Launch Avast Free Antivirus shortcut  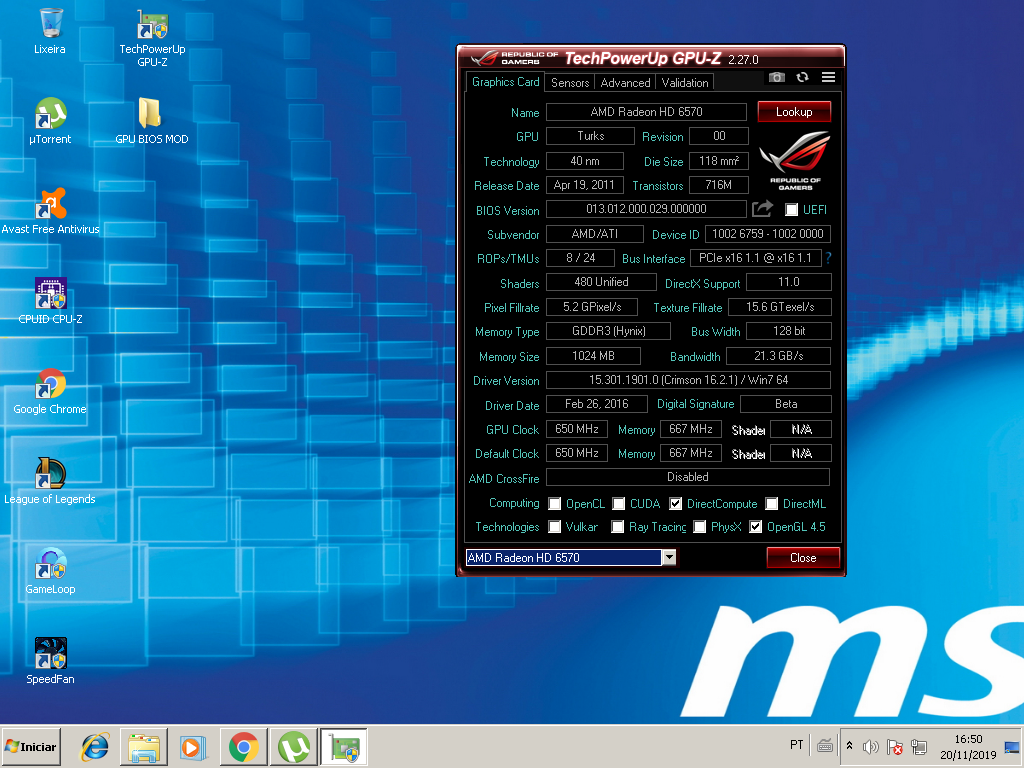coord(50,211)
